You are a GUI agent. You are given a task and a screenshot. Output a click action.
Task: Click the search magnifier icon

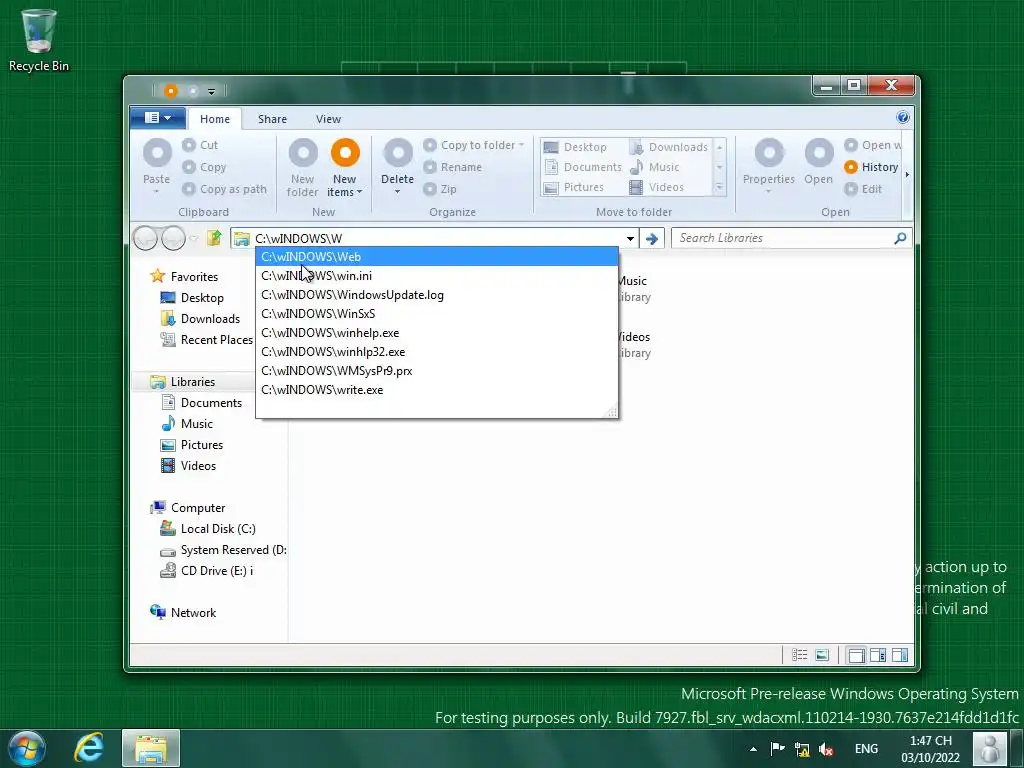(900, 238)
